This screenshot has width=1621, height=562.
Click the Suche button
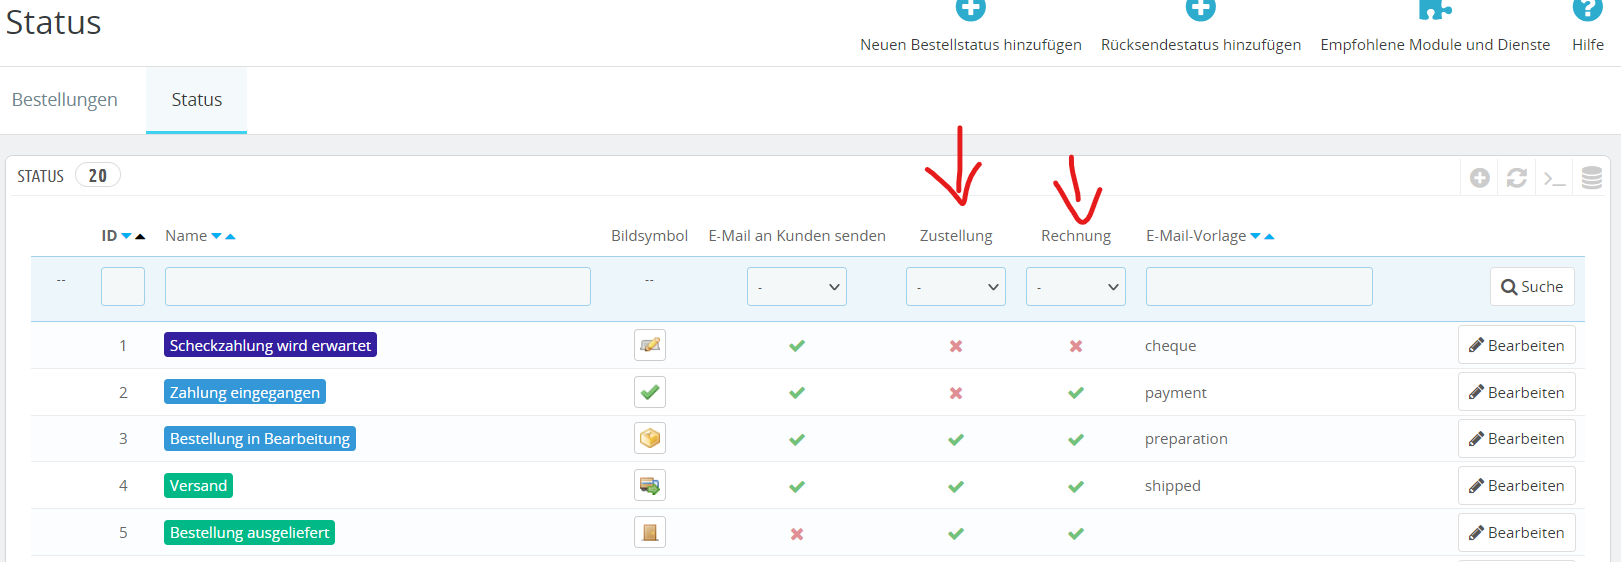point(1532,287)
